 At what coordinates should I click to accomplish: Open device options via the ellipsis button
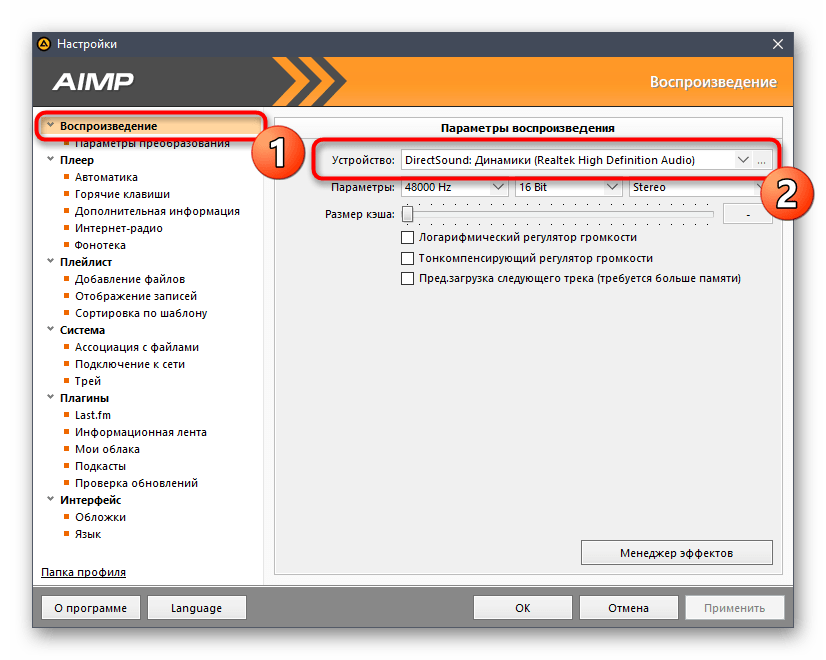761,160
